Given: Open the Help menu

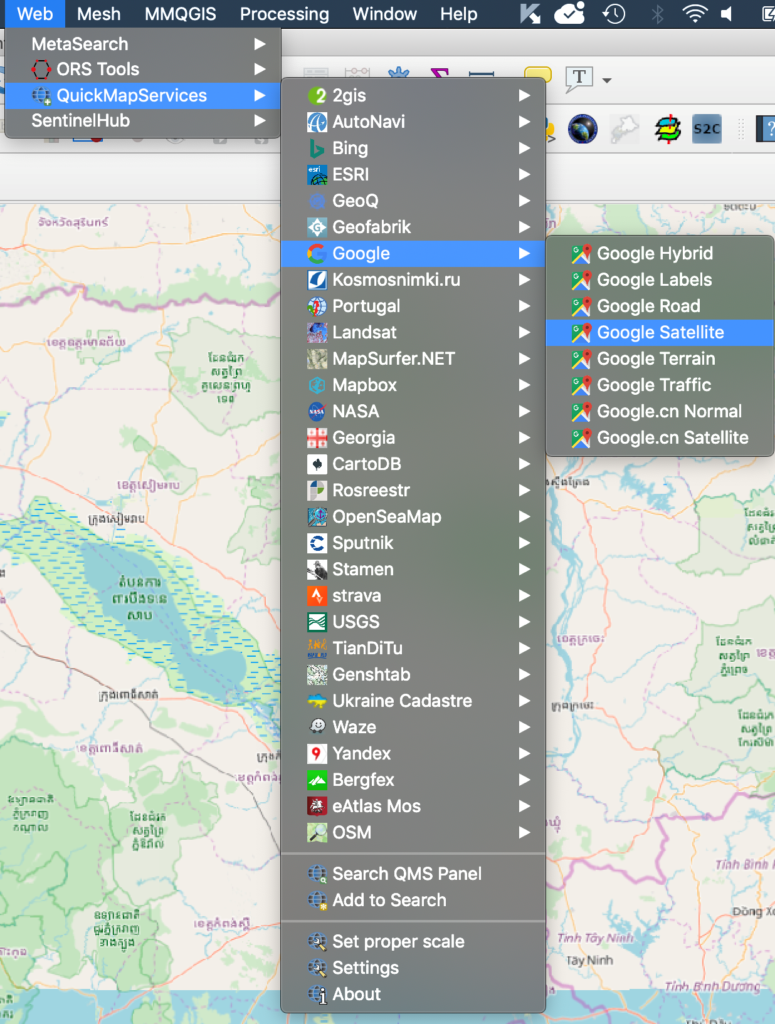Looking at the screenshot, I should [458, 14].
